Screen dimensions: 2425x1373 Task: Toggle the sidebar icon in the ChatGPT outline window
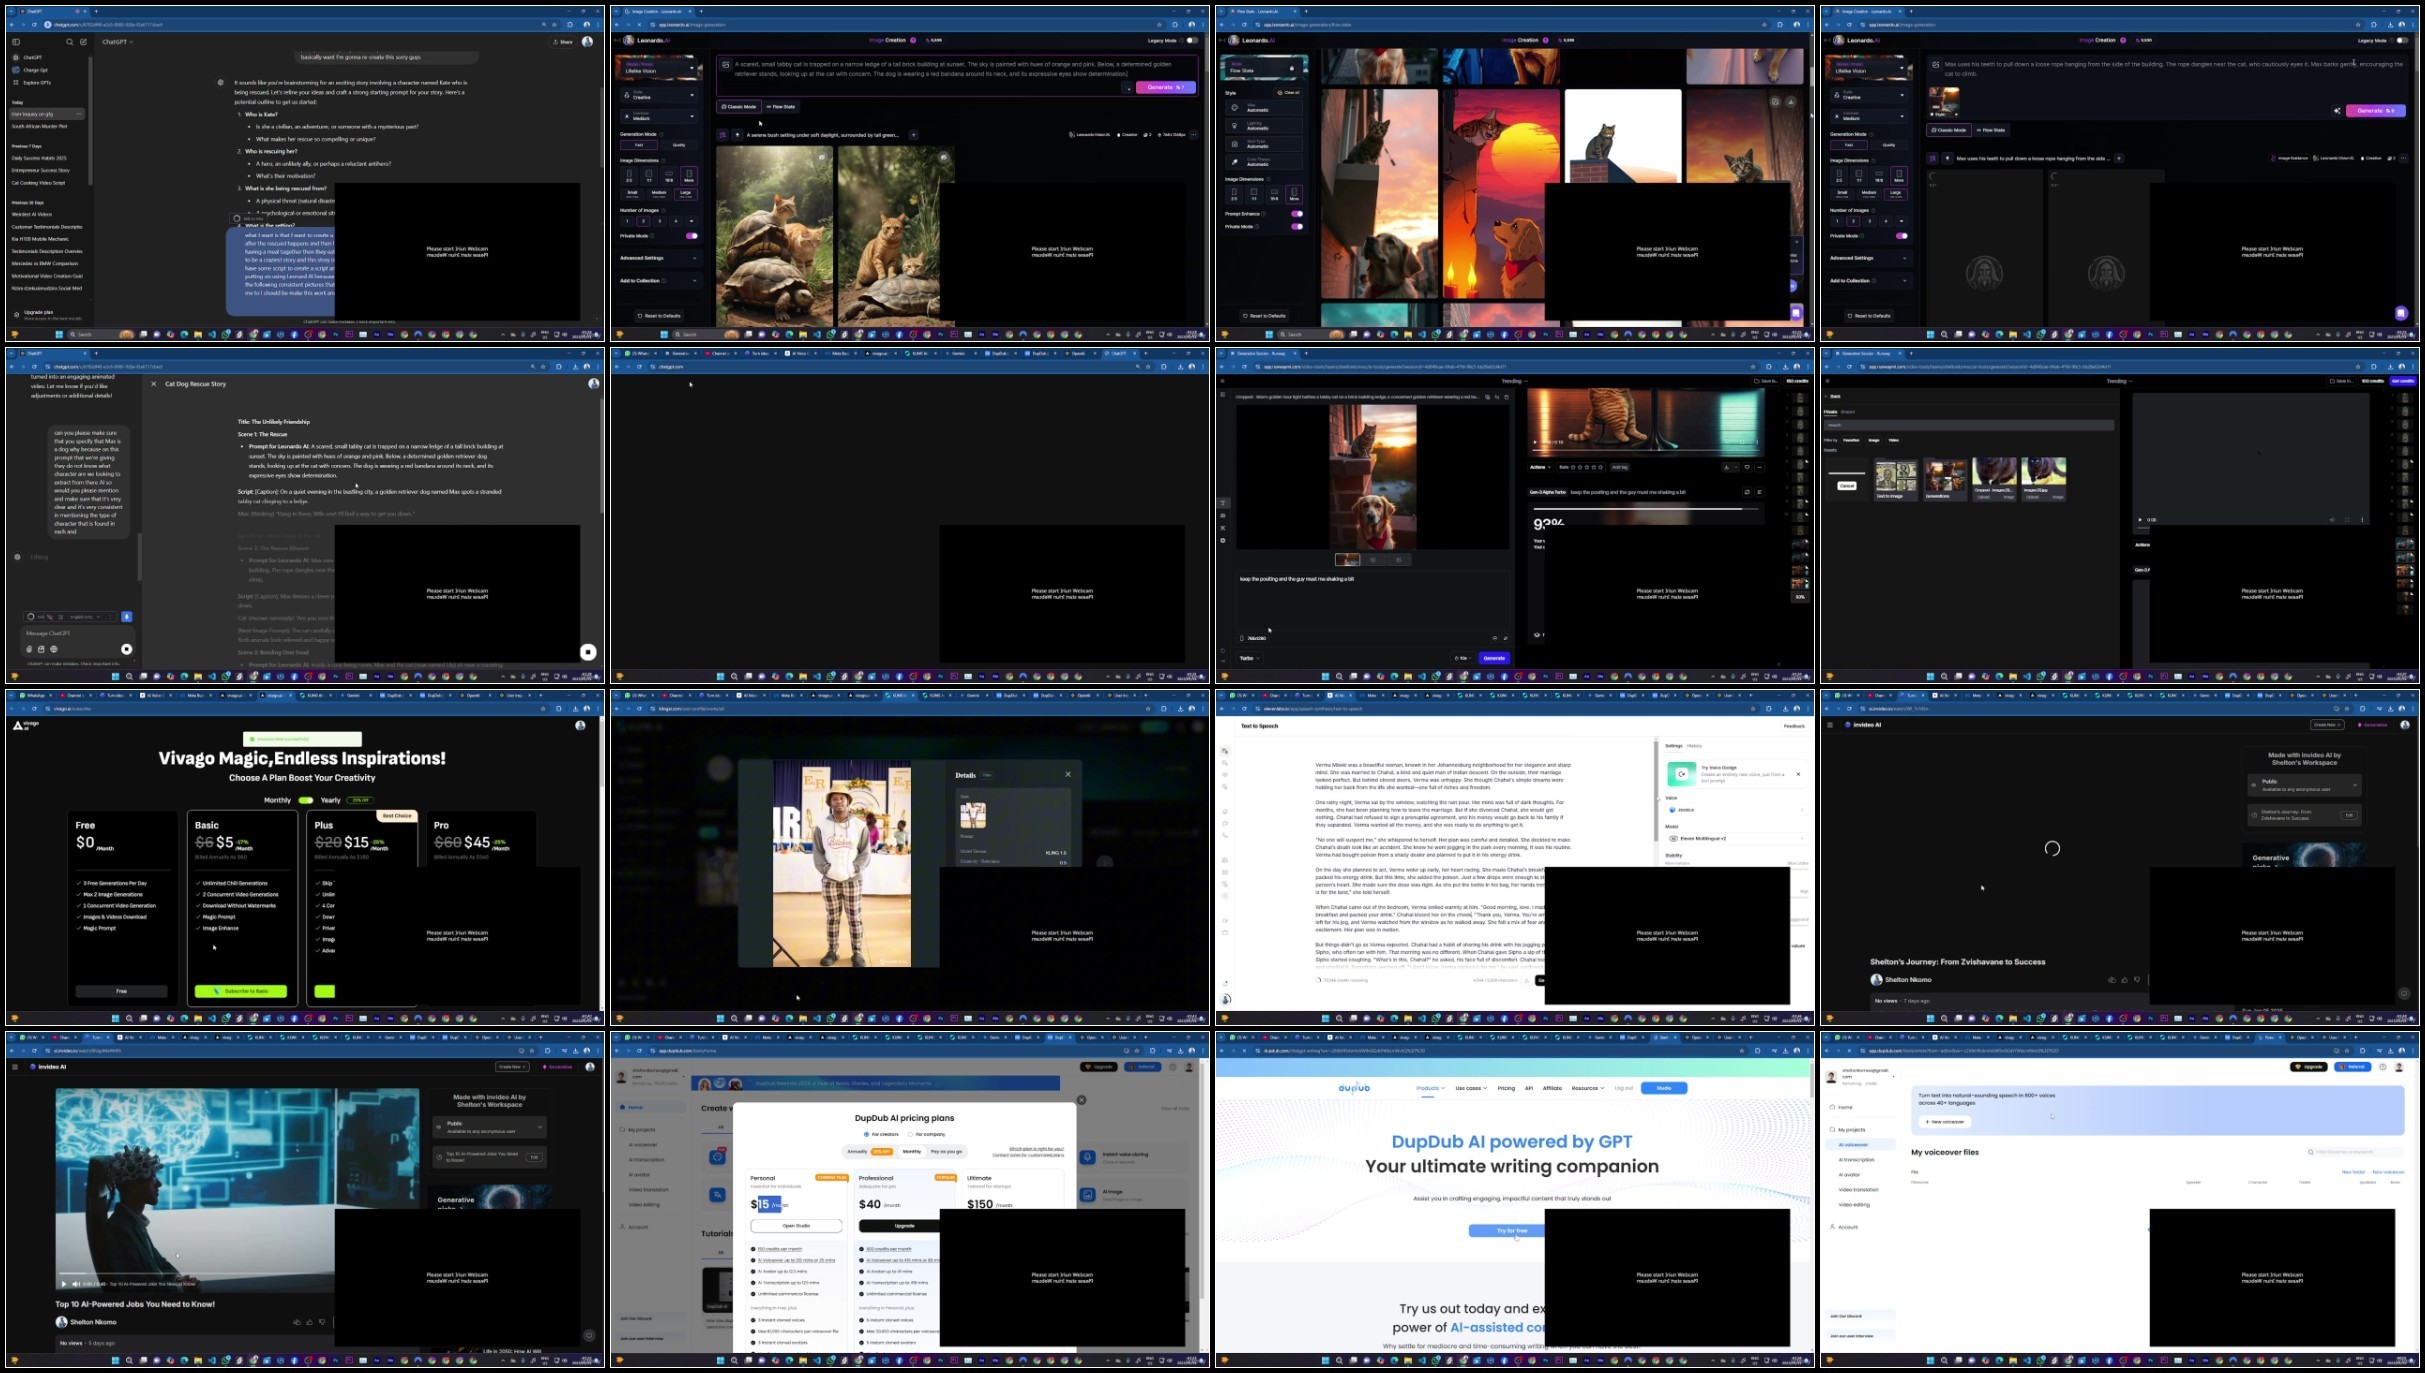click(16, 42)
